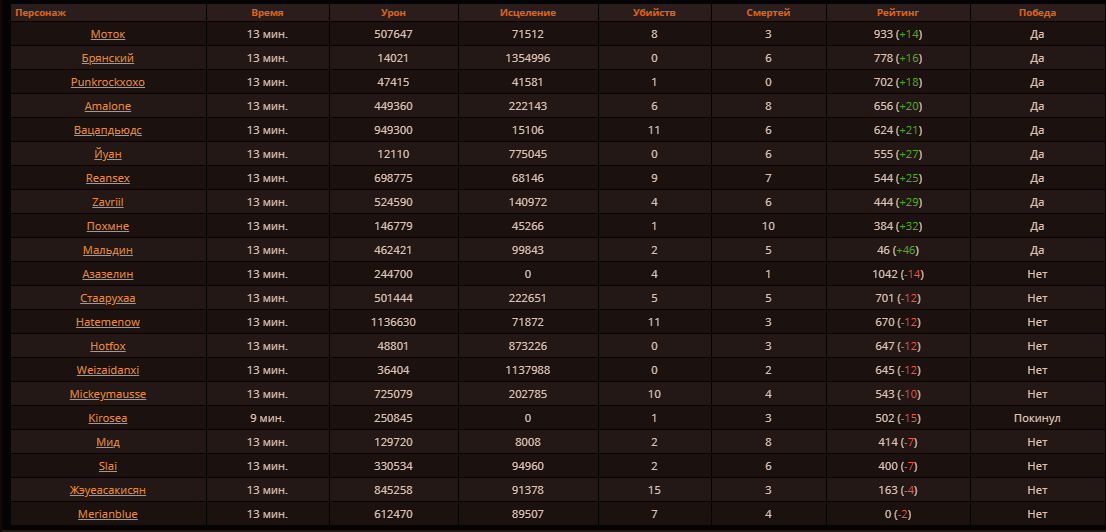Click the Zavriil character name

tap(108, 202)
